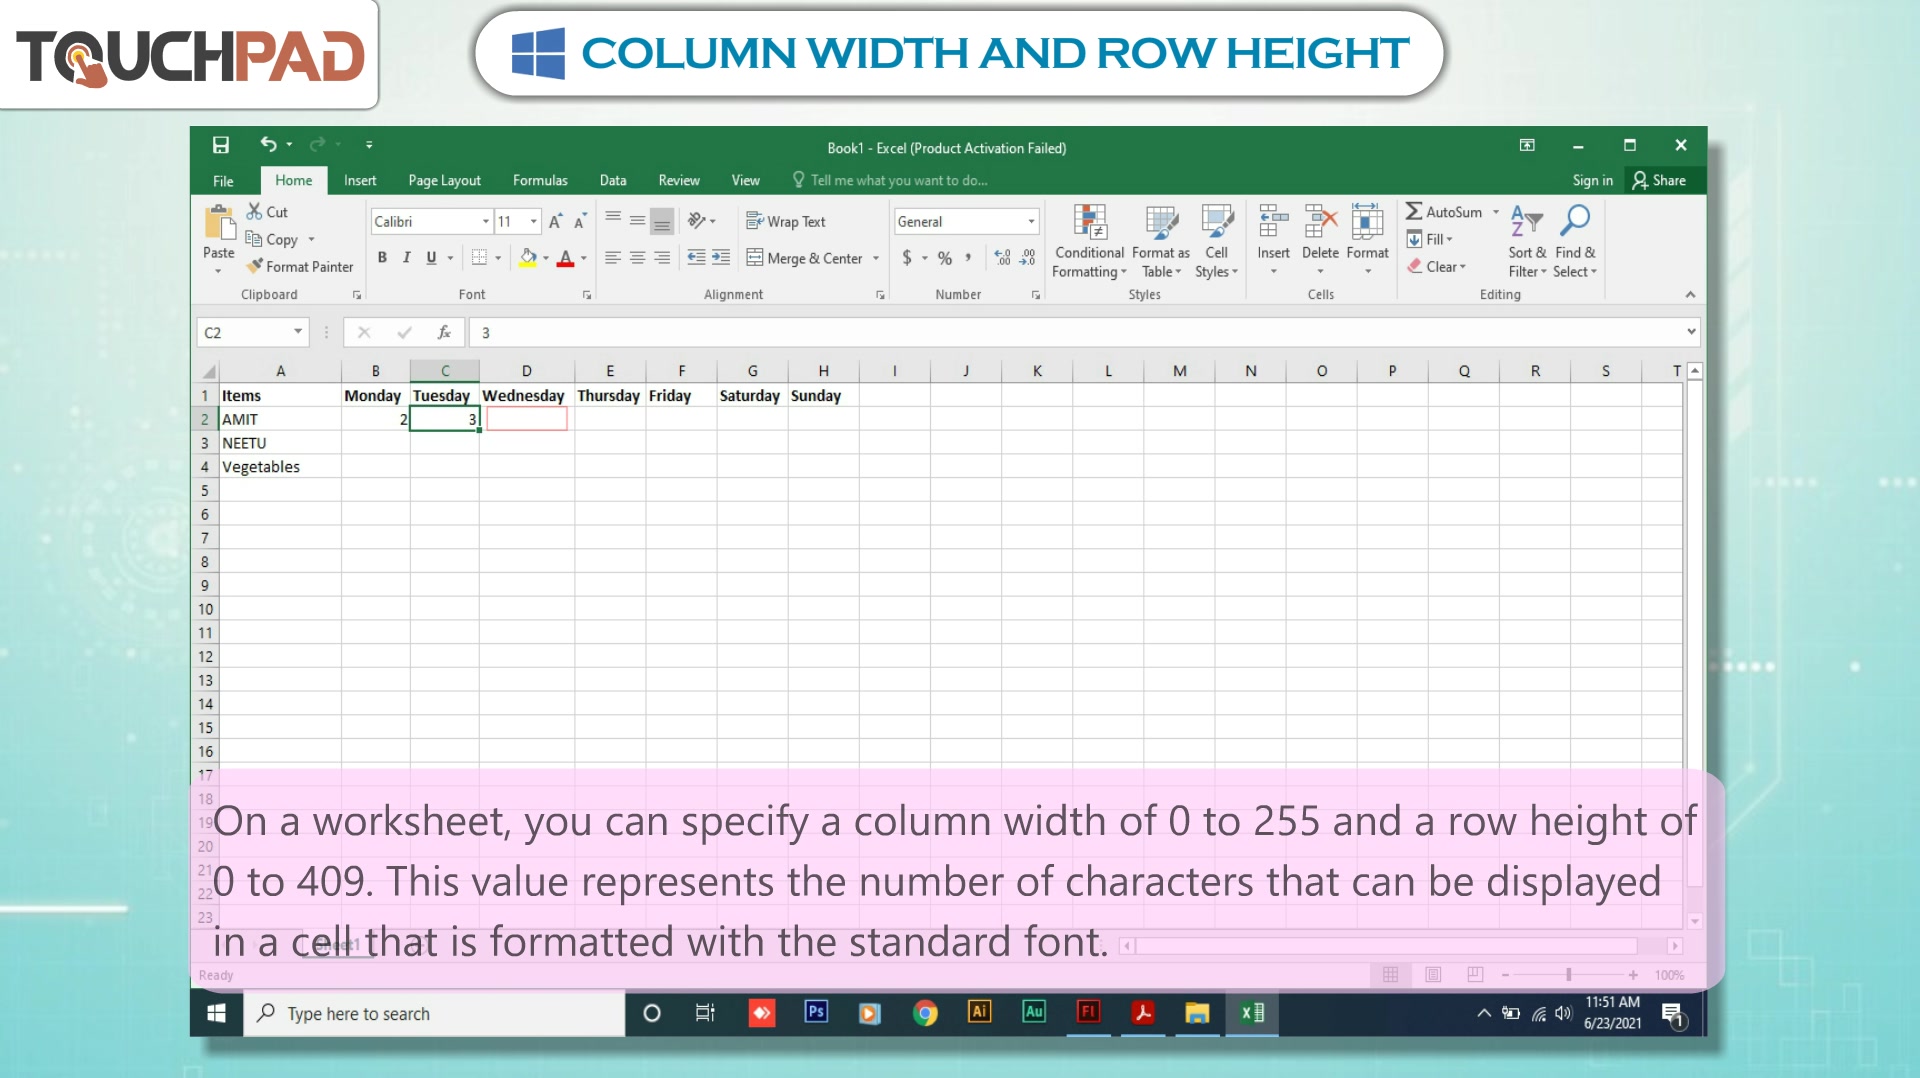Switch to the Review tab
This screenshot has width=1920, height=1078.
point(679,181)
